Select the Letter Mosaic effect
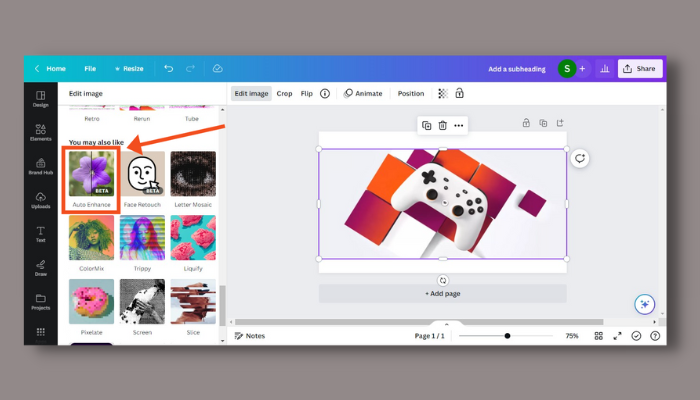 tap(193, 173)
